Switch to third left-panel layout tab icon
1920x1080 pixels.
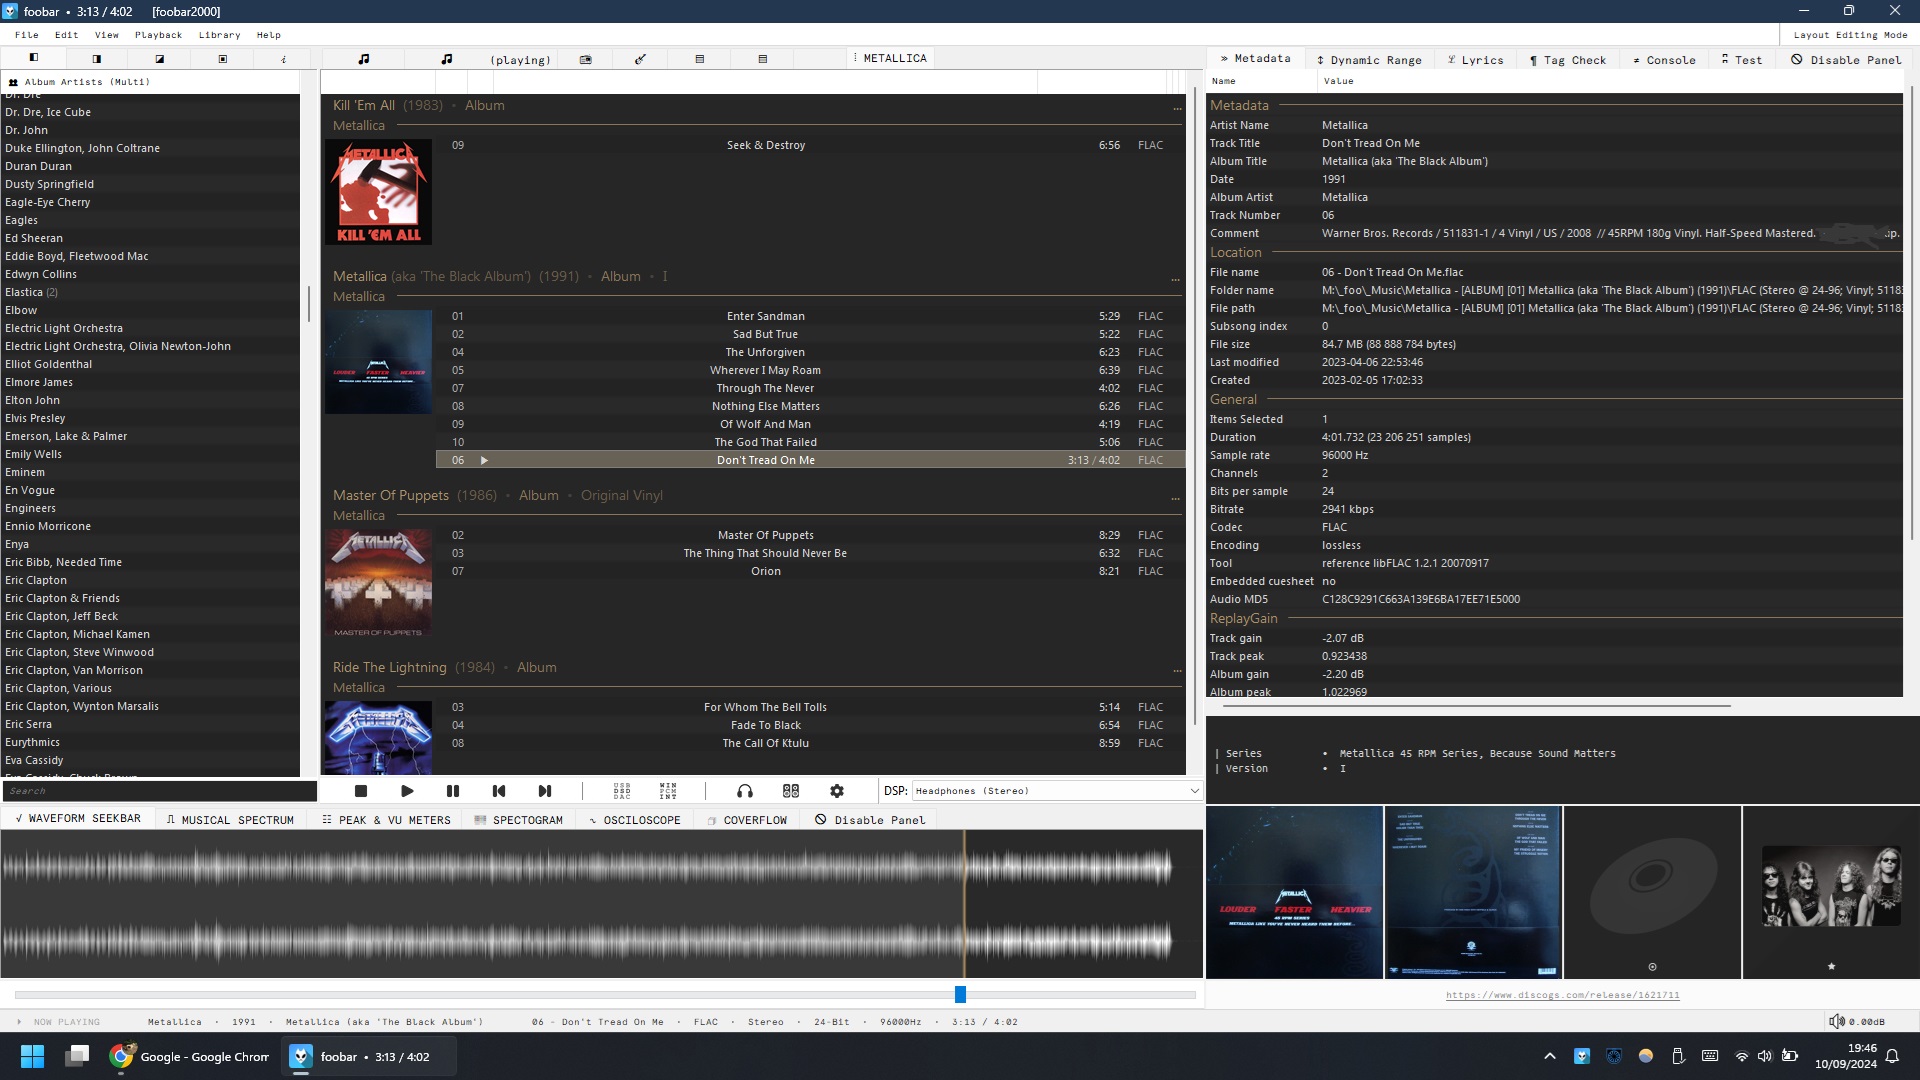(x=159, y=59)
